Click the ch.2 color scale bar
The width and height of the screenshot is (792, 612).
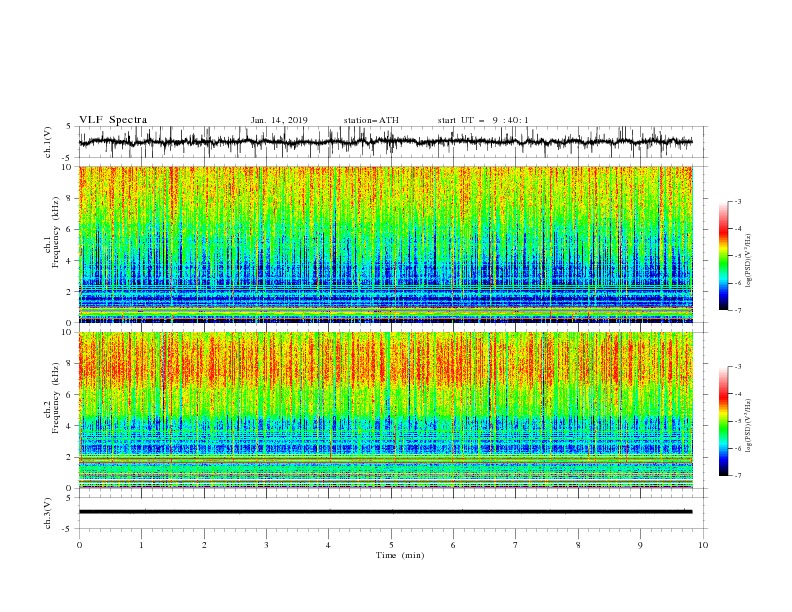(x=724, y=421)
